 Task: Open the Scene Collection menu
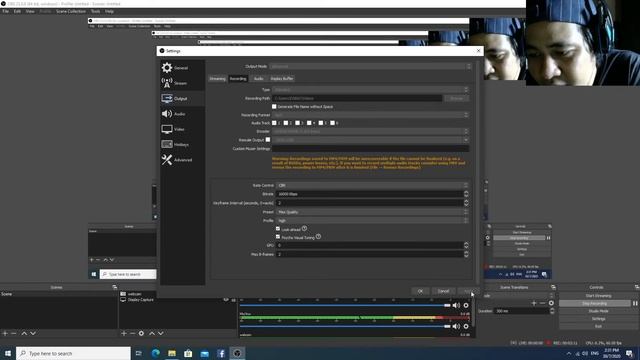[x=71, y=11]
